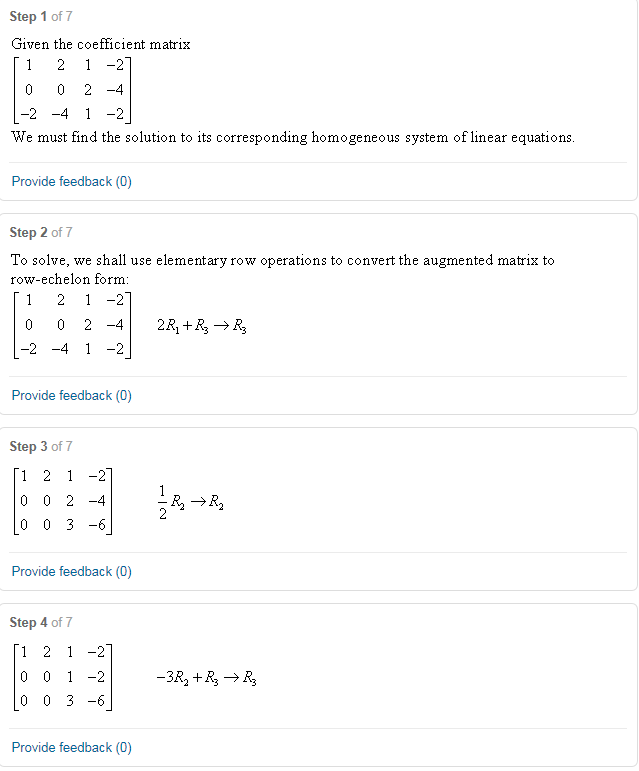This screenshot has width=639, height=771.
Task: Click the "Given the coefficient matrix" text
Action: click(x=100, y=44)
